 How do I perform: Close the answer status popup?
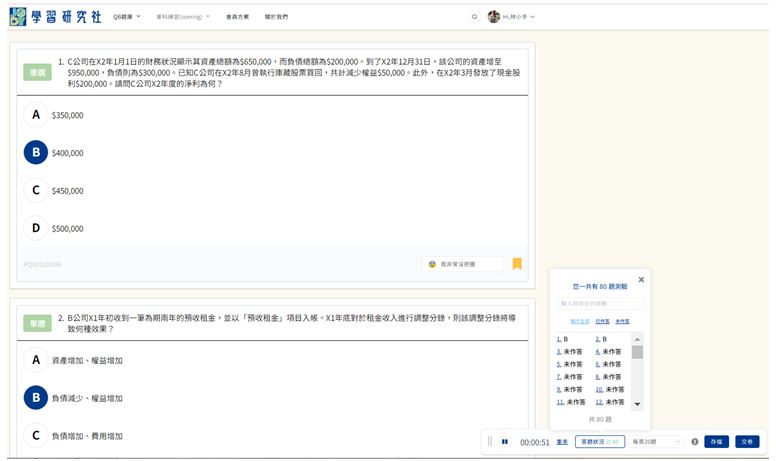tap(641, 280)
